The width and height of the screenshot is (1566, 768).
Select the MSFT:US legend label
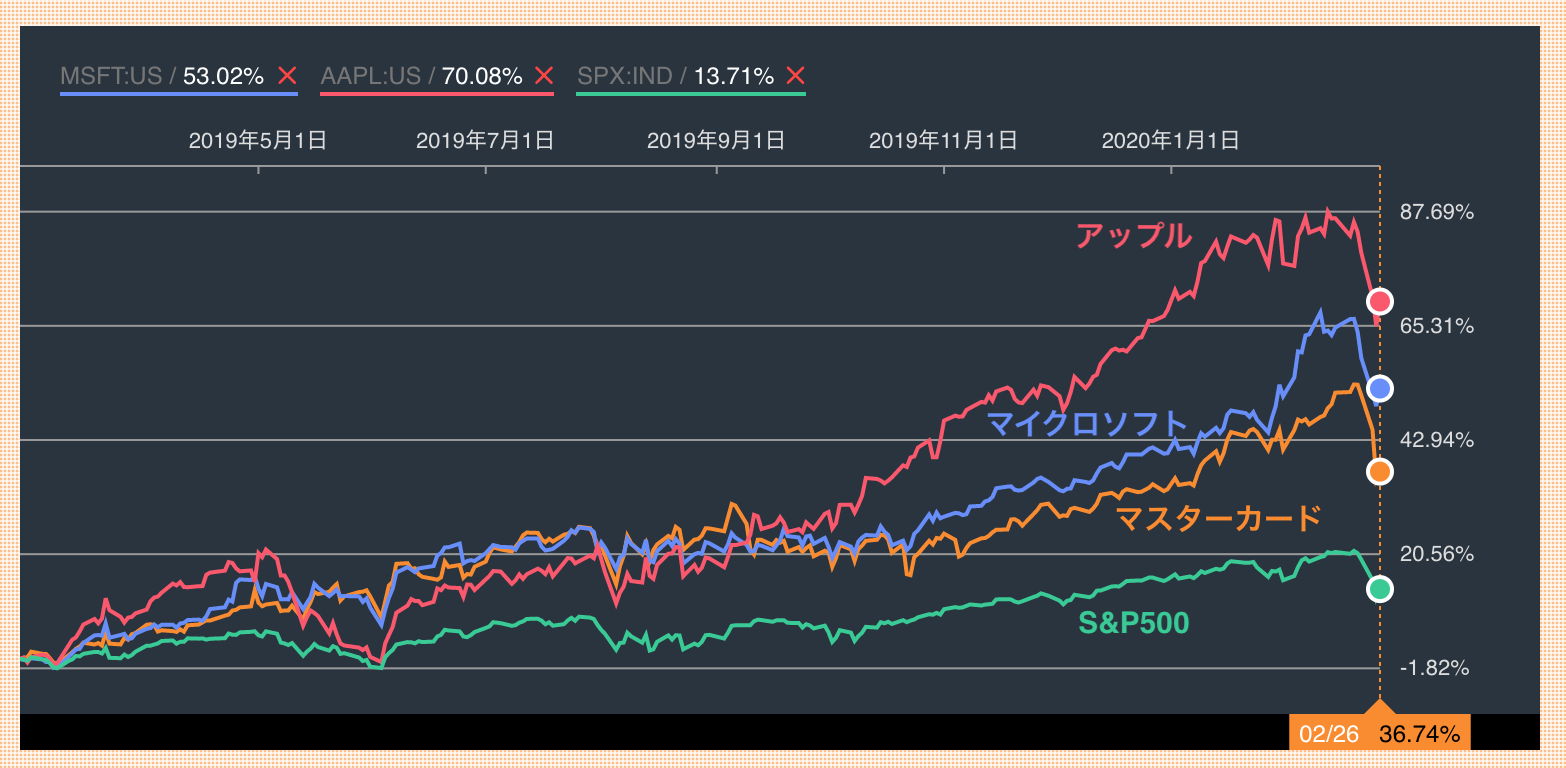click(x=111, y=76)
